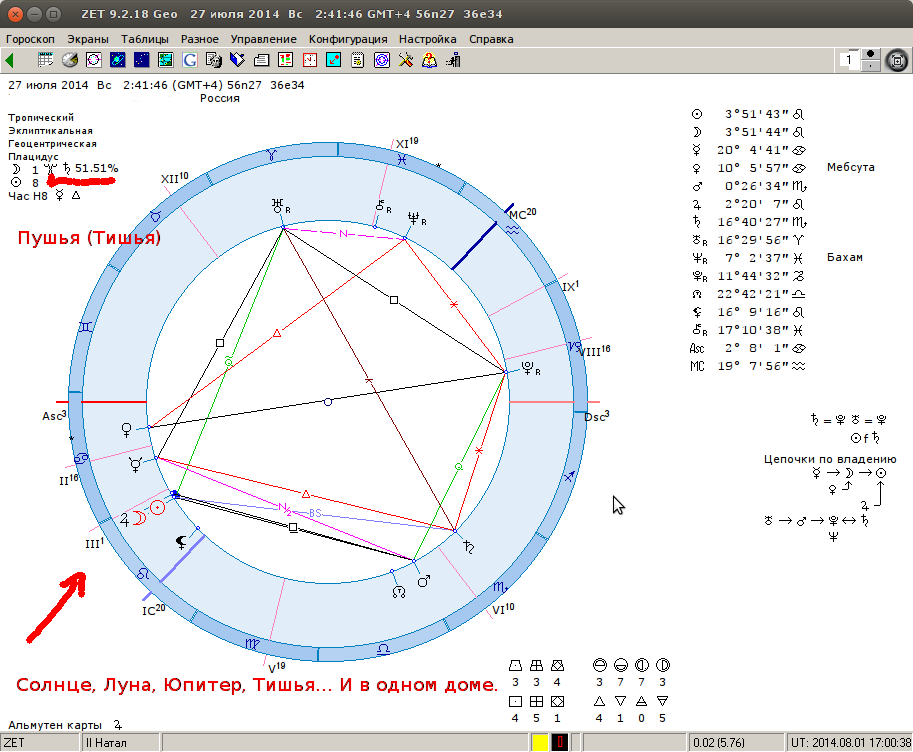Click the number field showing 1
This screenshot has width=913, height=752.
848,61
